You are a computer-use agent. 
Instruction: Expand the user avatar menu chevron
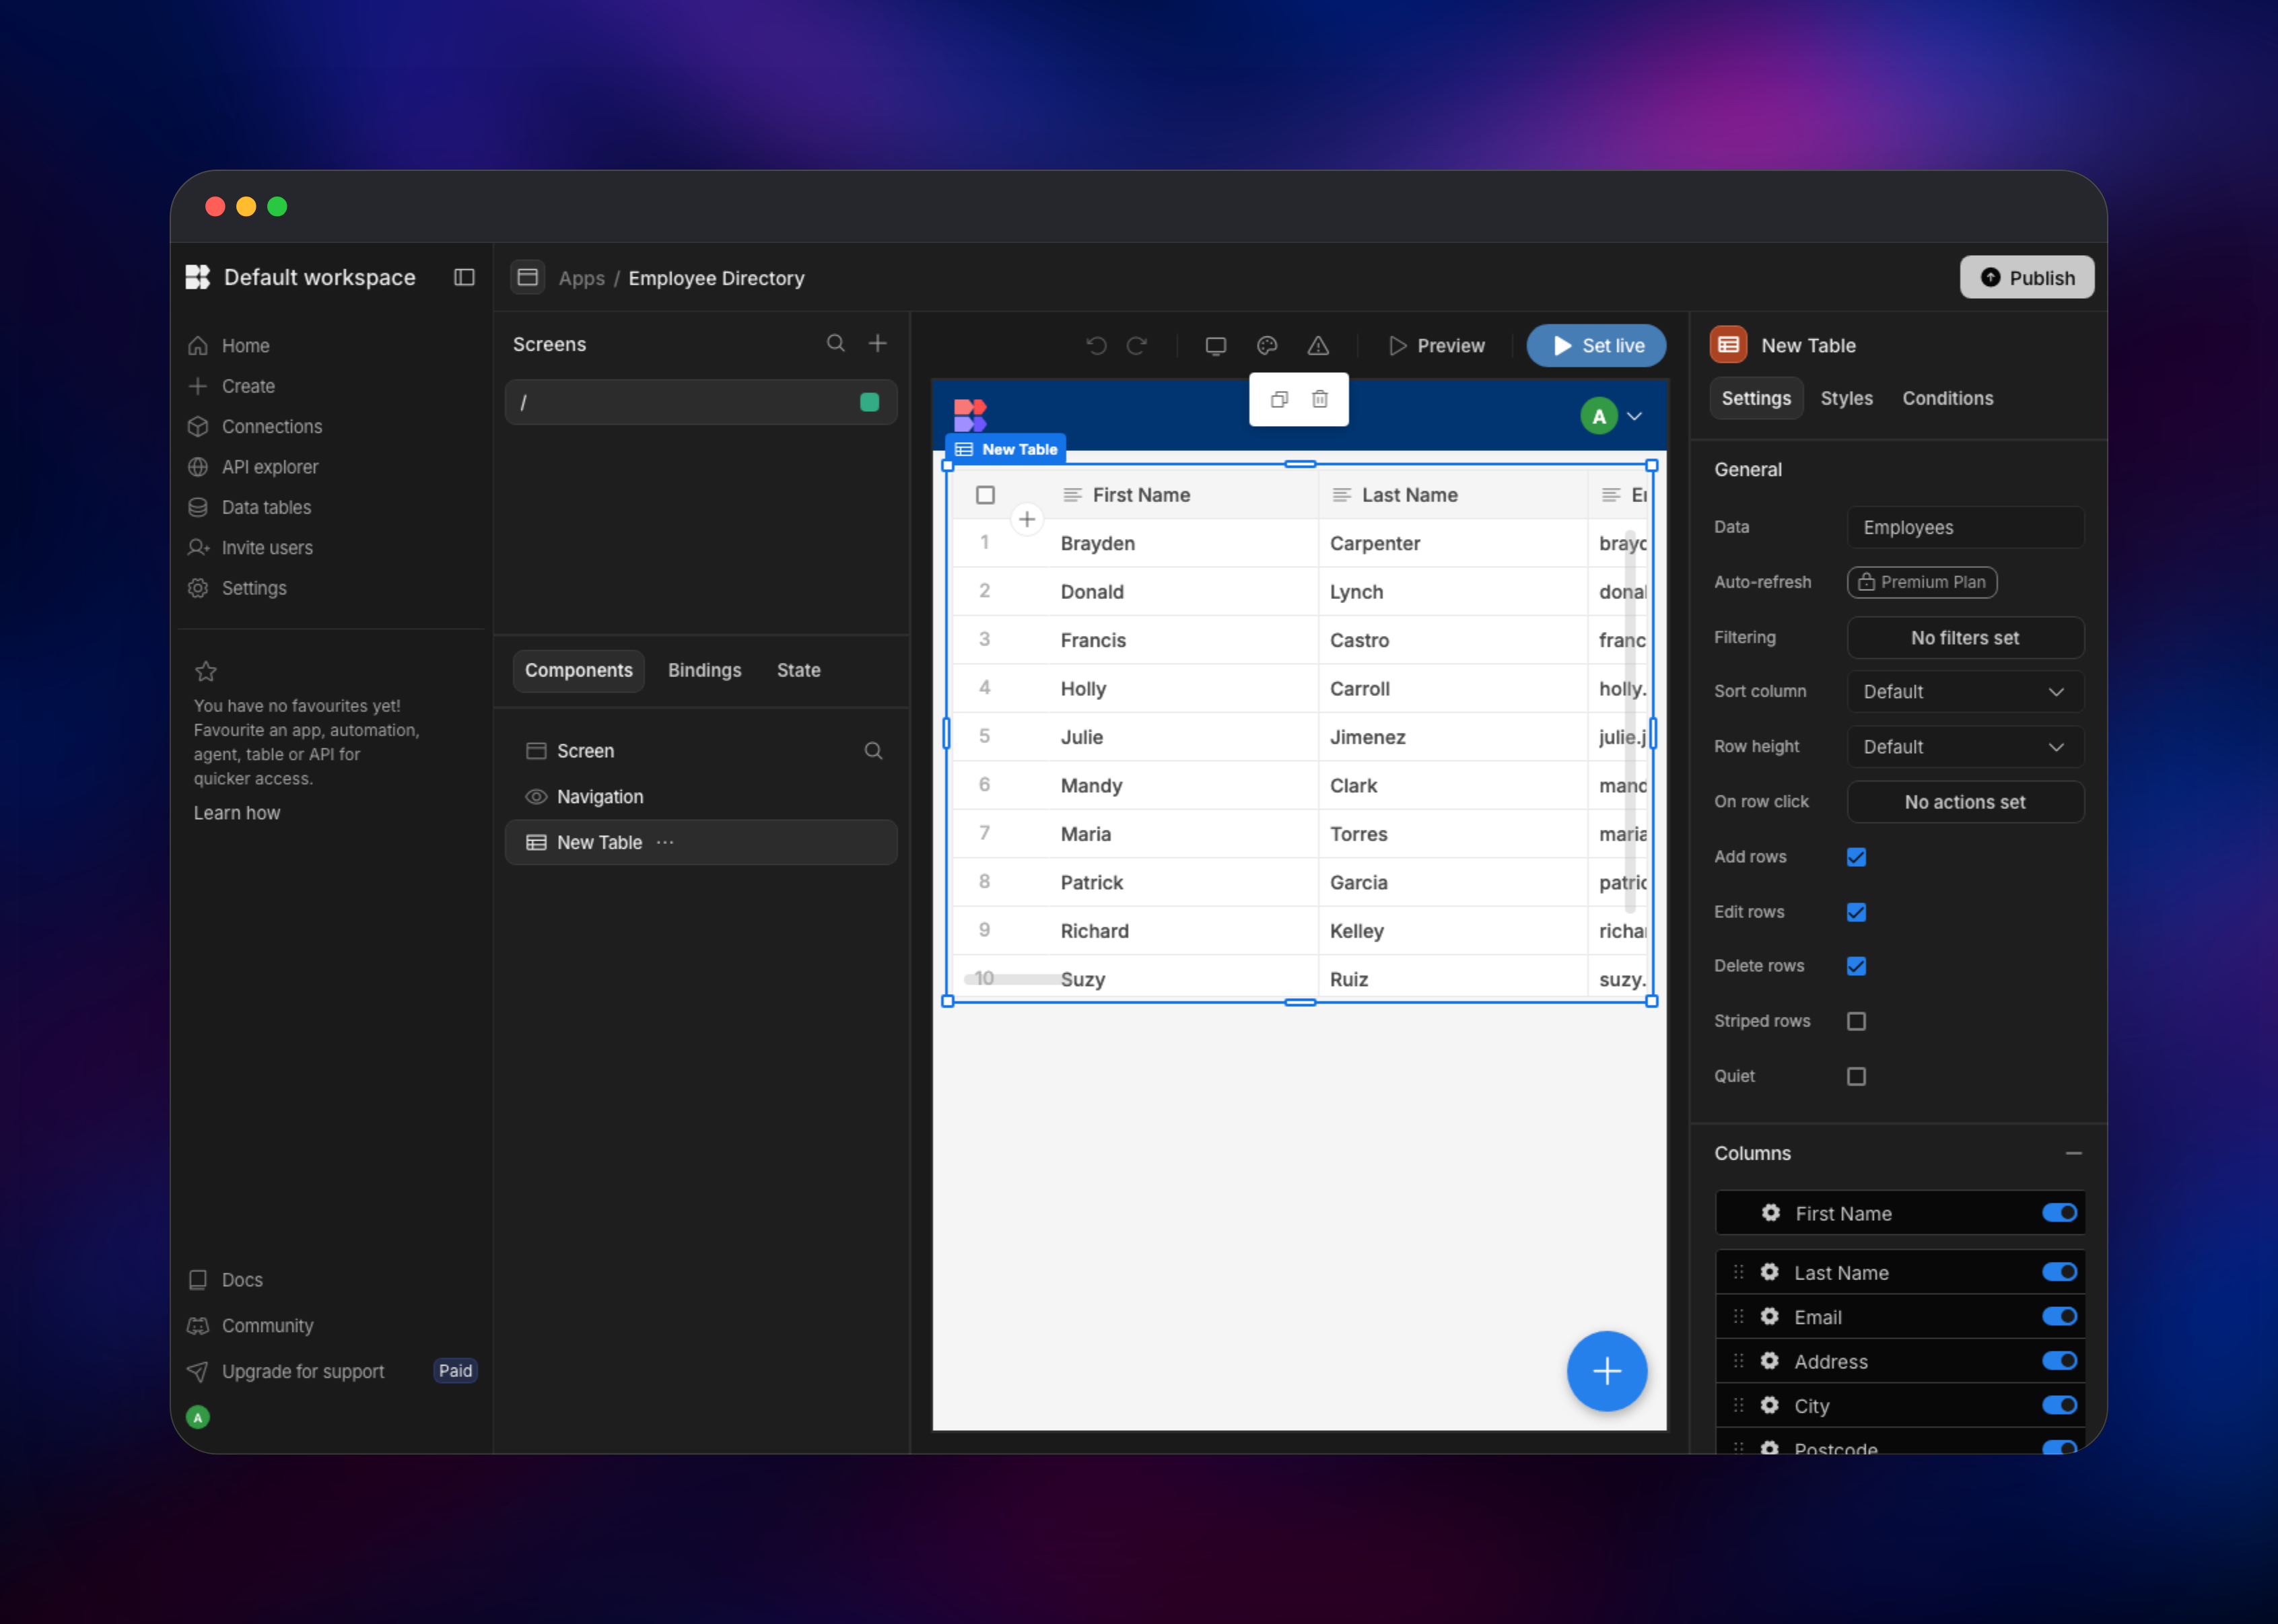point(1634,416)
